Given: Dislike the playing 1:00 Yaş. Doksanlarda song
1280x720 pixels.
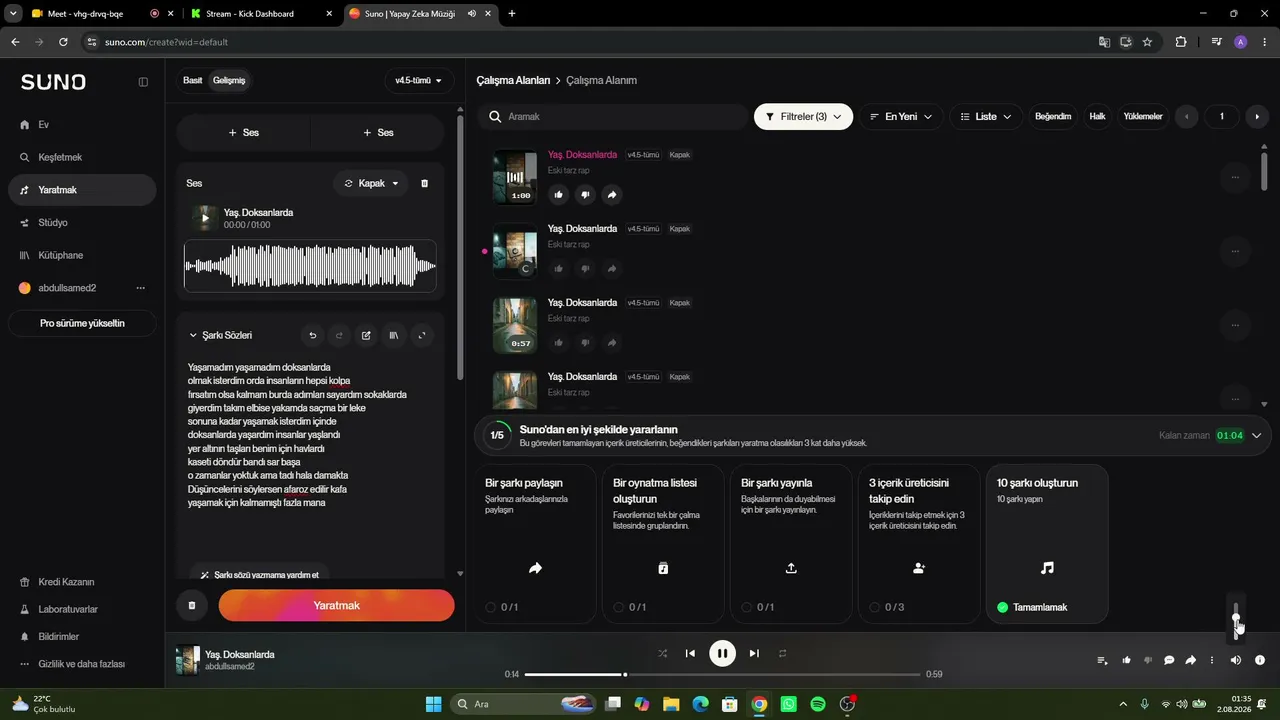Looking at the screenshot, I should coord(585,194).
